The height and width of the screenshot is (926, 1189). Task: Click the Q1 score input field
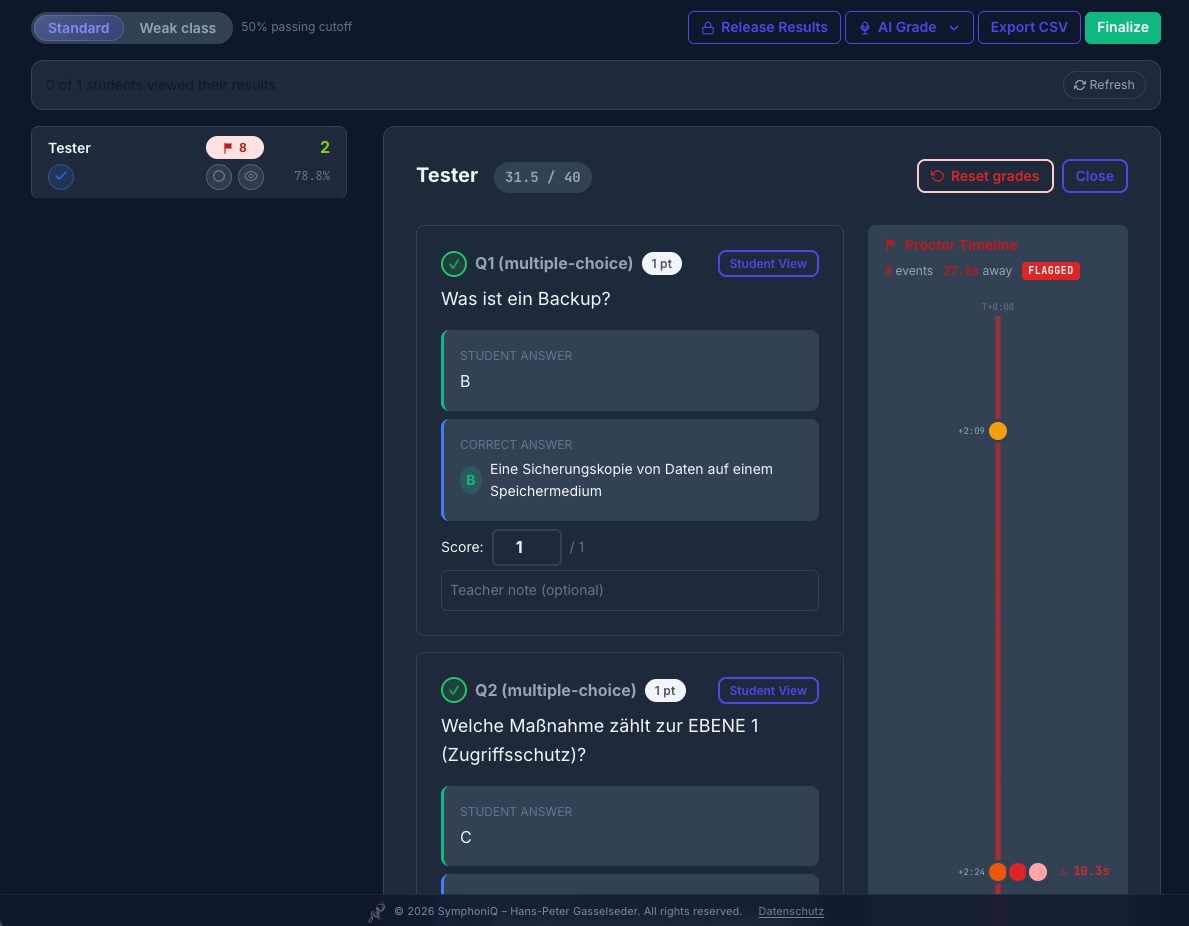(527, 547)
